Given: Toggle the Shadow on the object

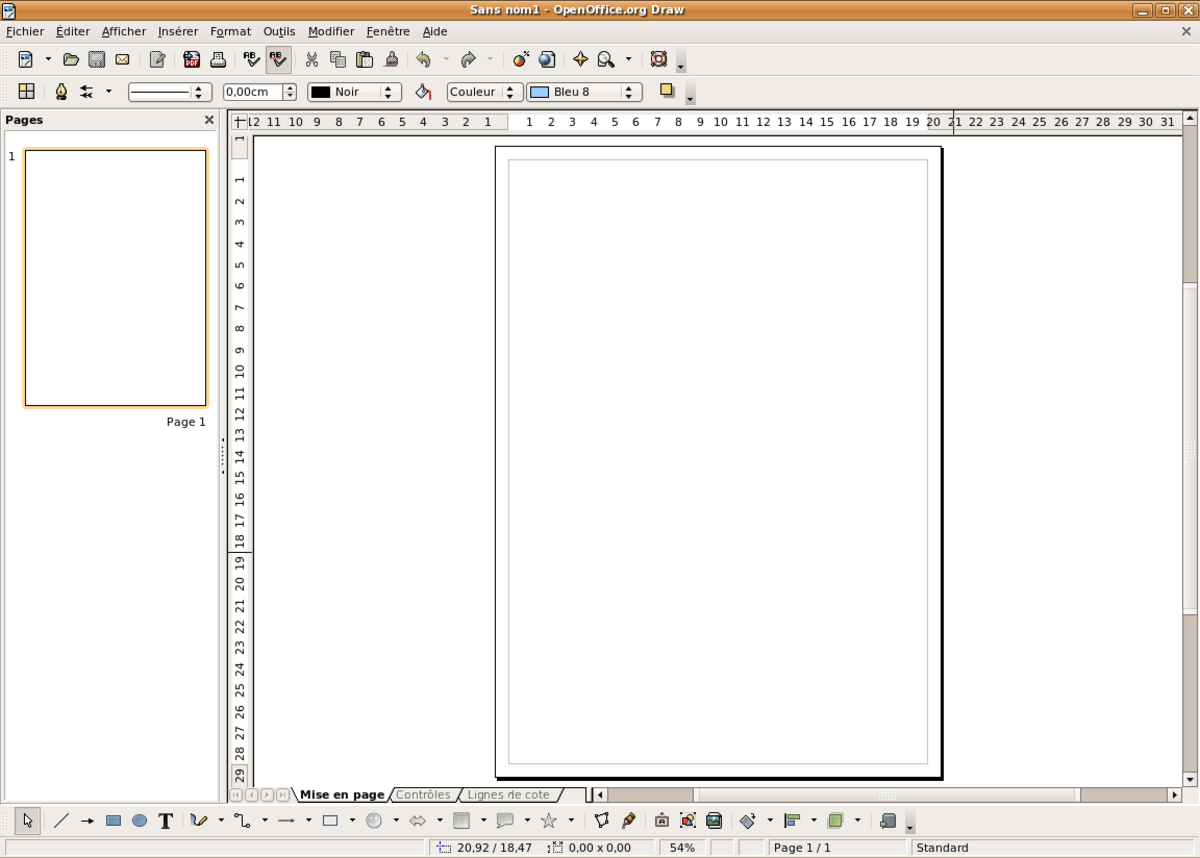Looking at the screenshot, I should [x=668, y=91].
